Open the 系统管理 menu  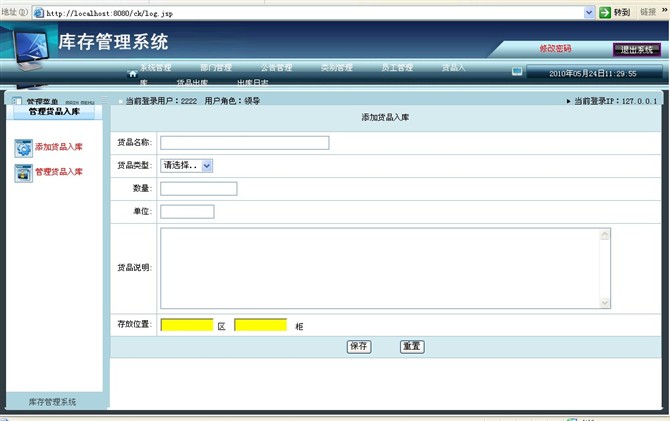156,68
